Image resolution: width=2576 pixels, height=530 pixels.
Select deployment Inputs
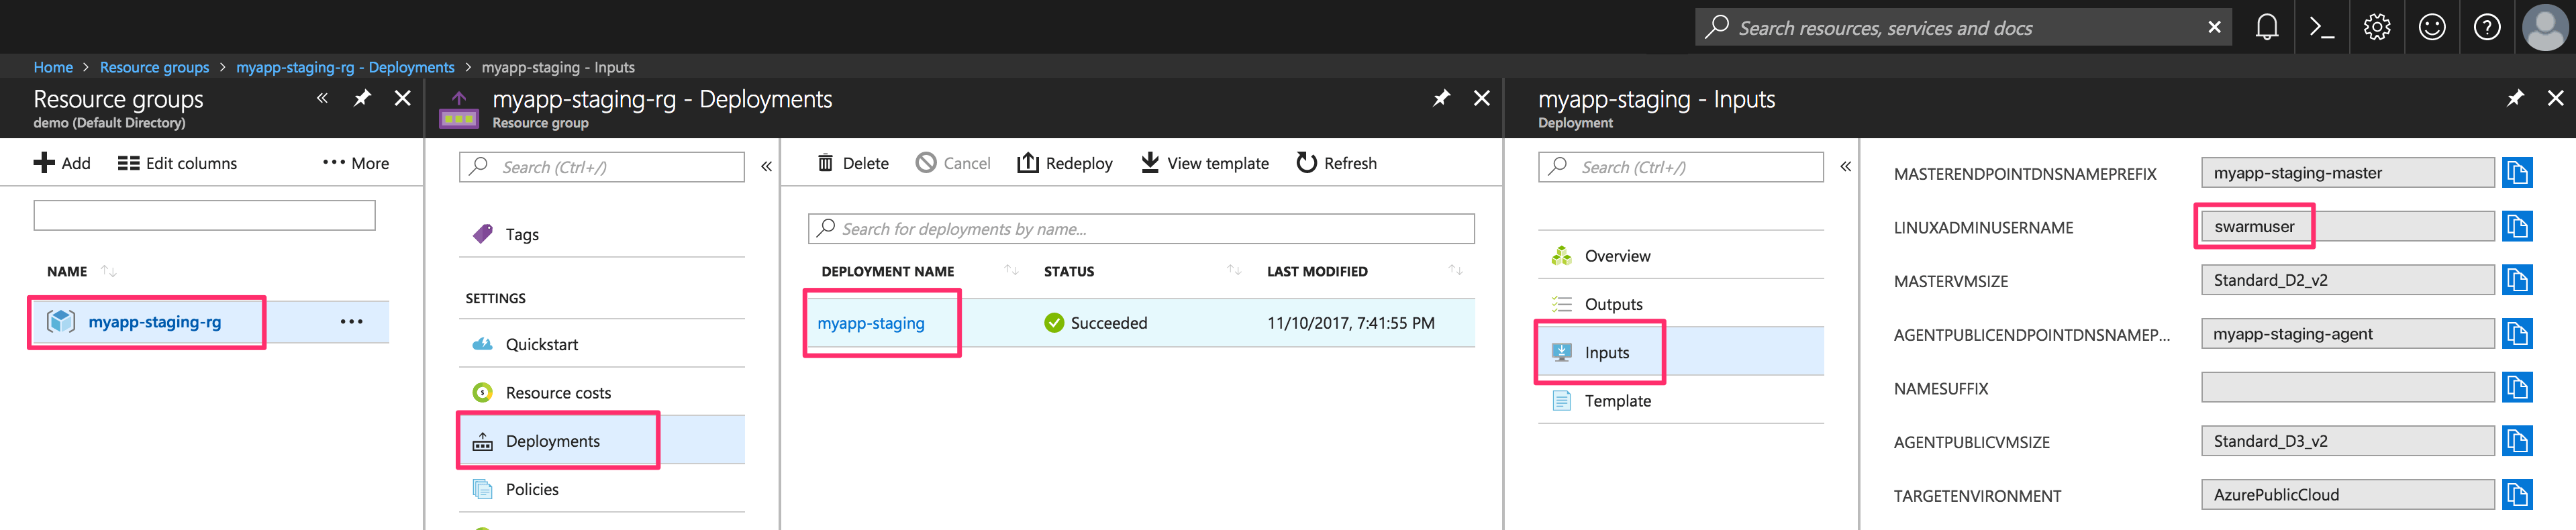[x=1680, y=352]
